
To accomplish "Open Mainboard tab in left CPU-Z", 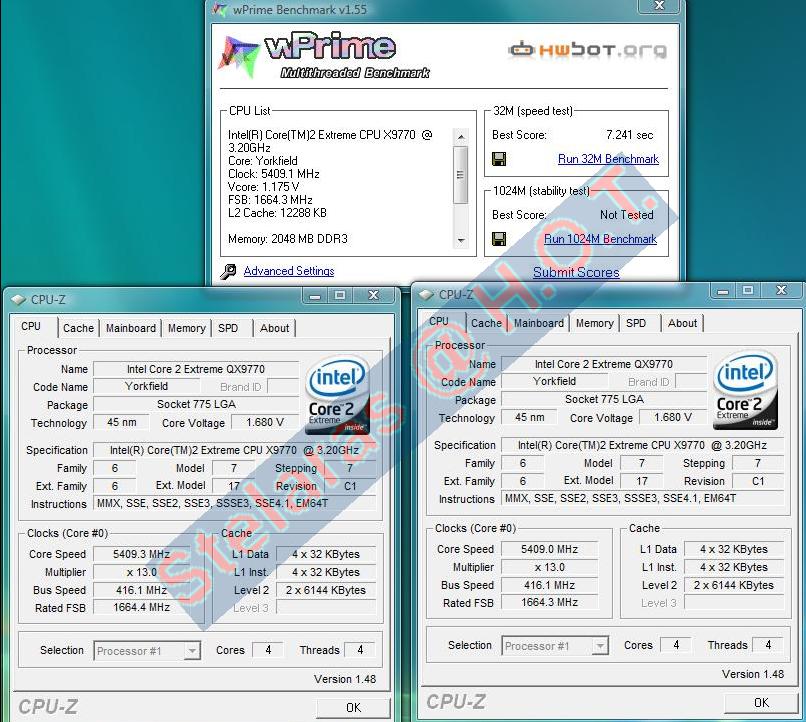I will pyautogui.click(x=131, y=328).
